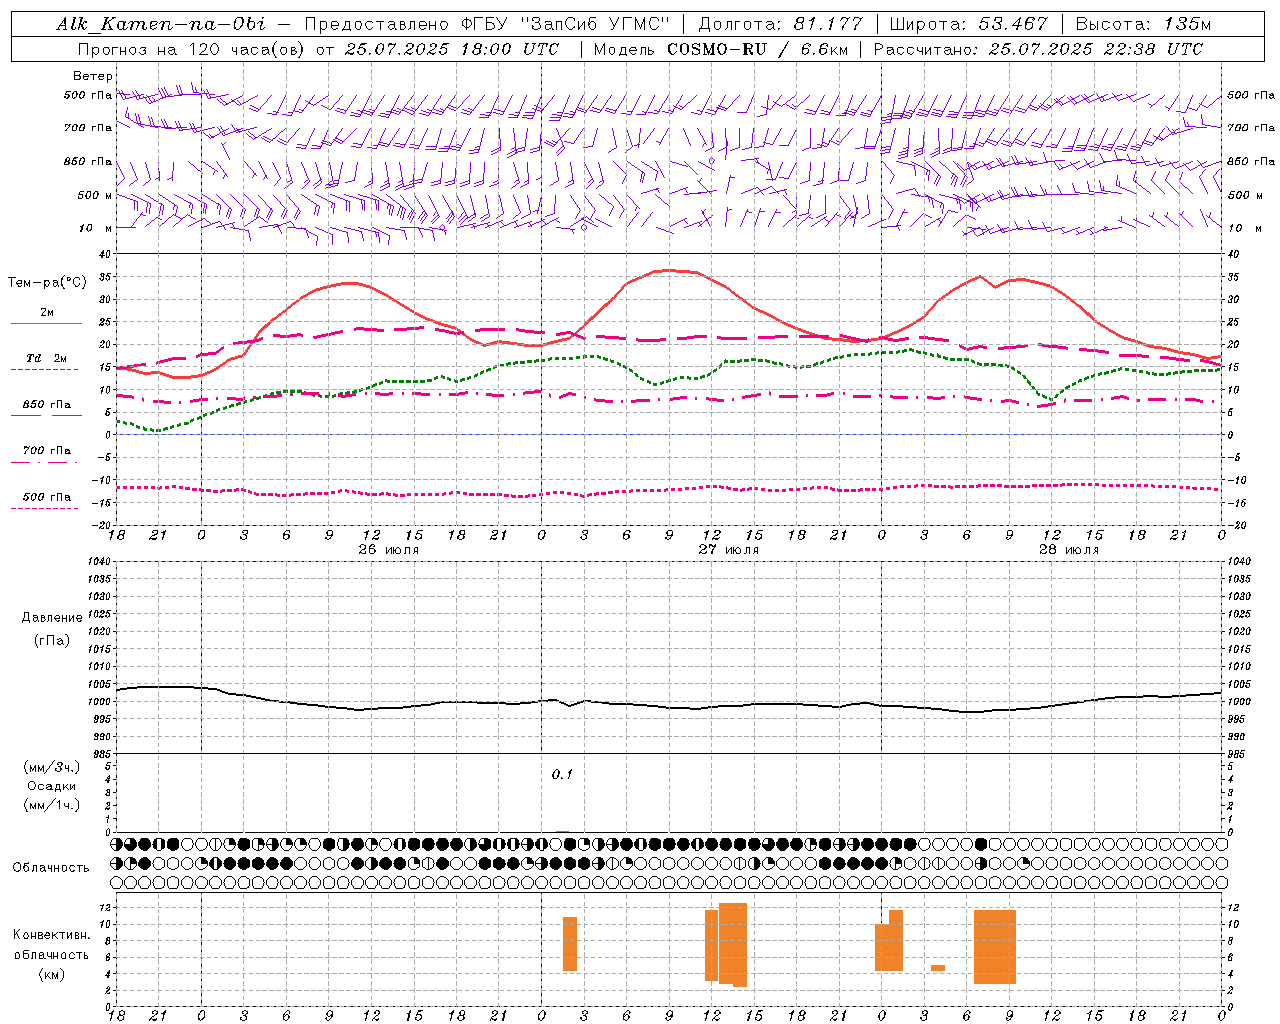The width and height of the screenshot is (1280, 1024).
Task: Click the 500 гПа temperature legend entry
Action: (46, 497)
